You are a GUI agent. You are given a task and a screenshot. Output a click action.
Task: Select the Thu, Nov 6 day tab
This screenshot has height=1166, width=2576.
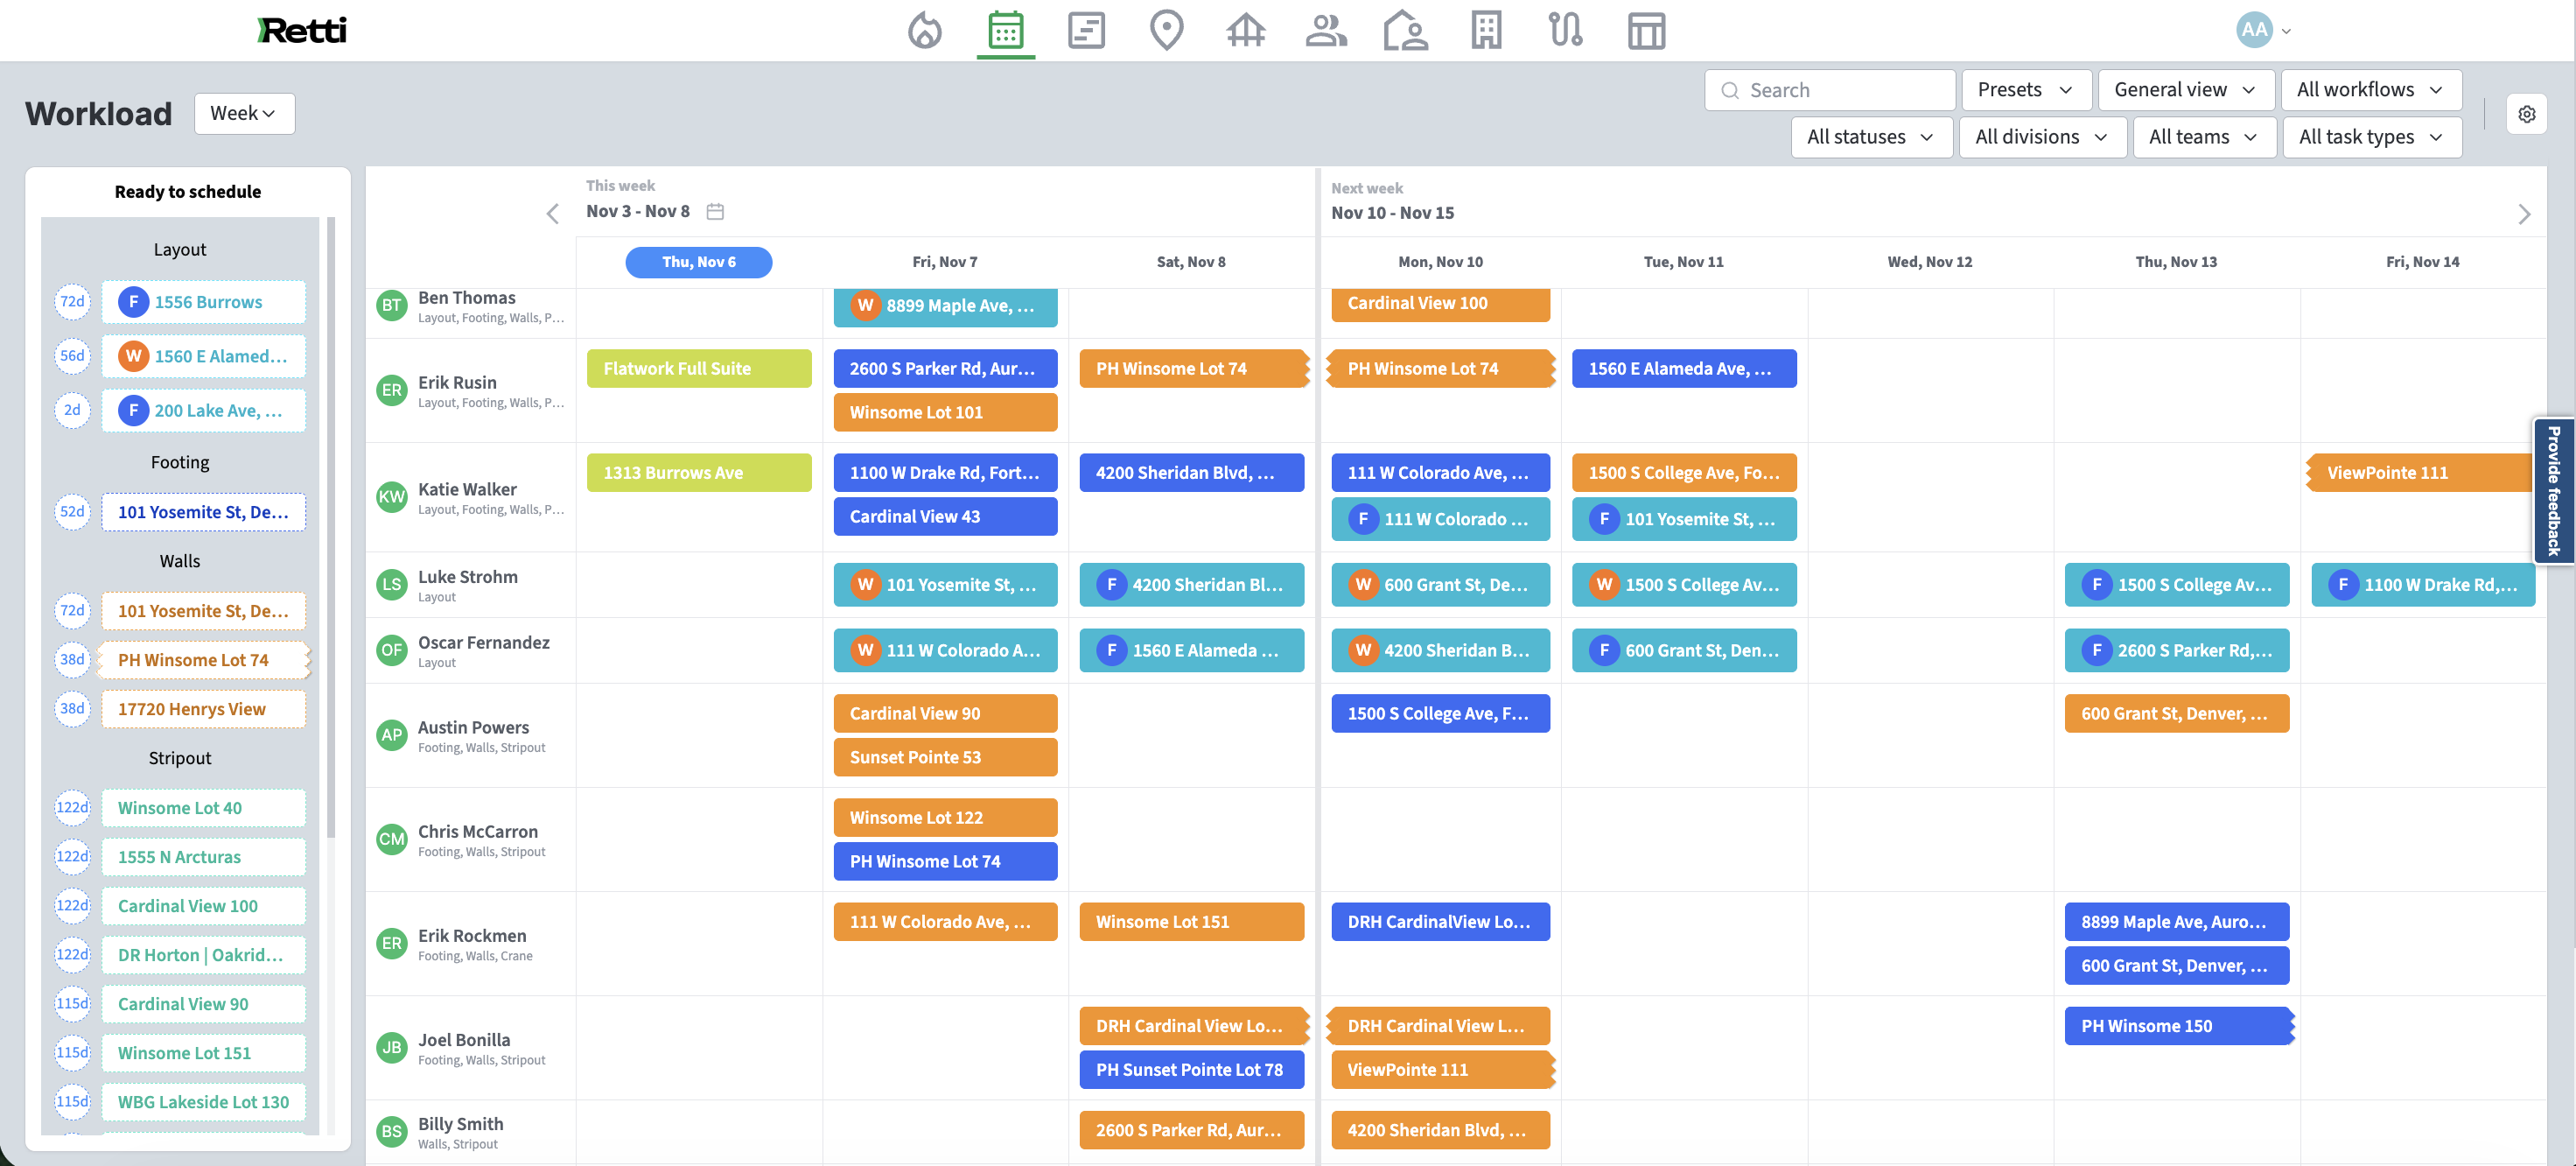point(698,262)
